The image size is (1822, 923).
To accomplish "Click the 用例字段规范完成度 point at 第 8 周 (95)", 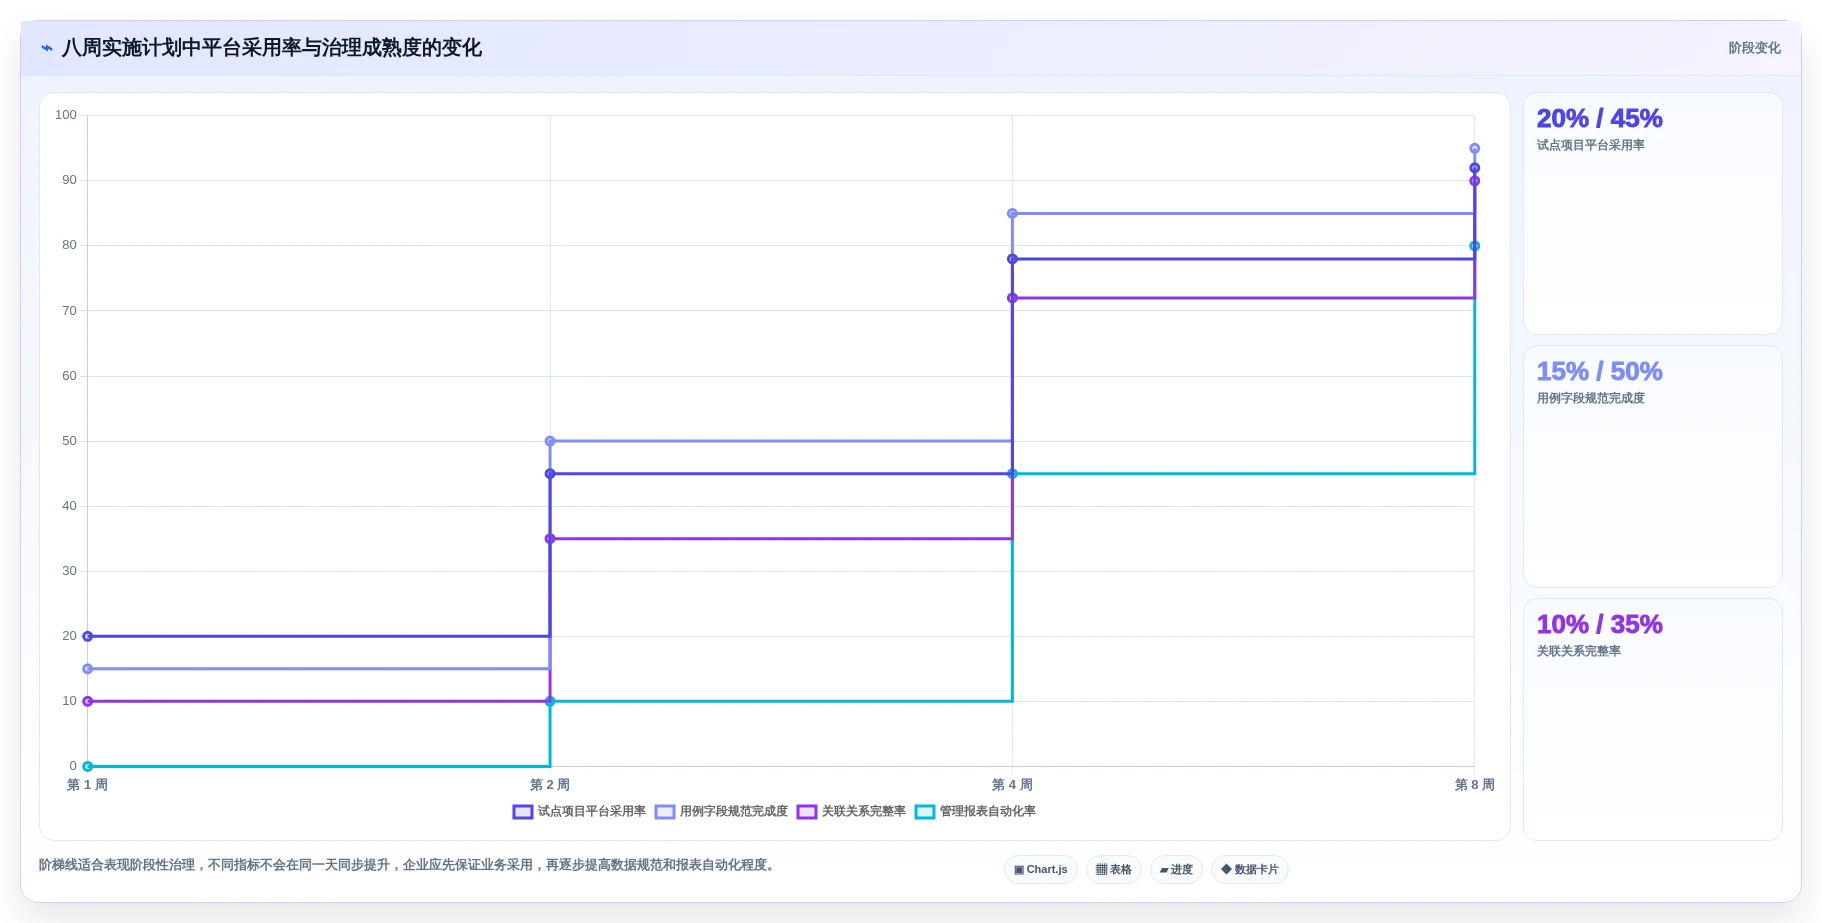I will (x=1475, y=149).
